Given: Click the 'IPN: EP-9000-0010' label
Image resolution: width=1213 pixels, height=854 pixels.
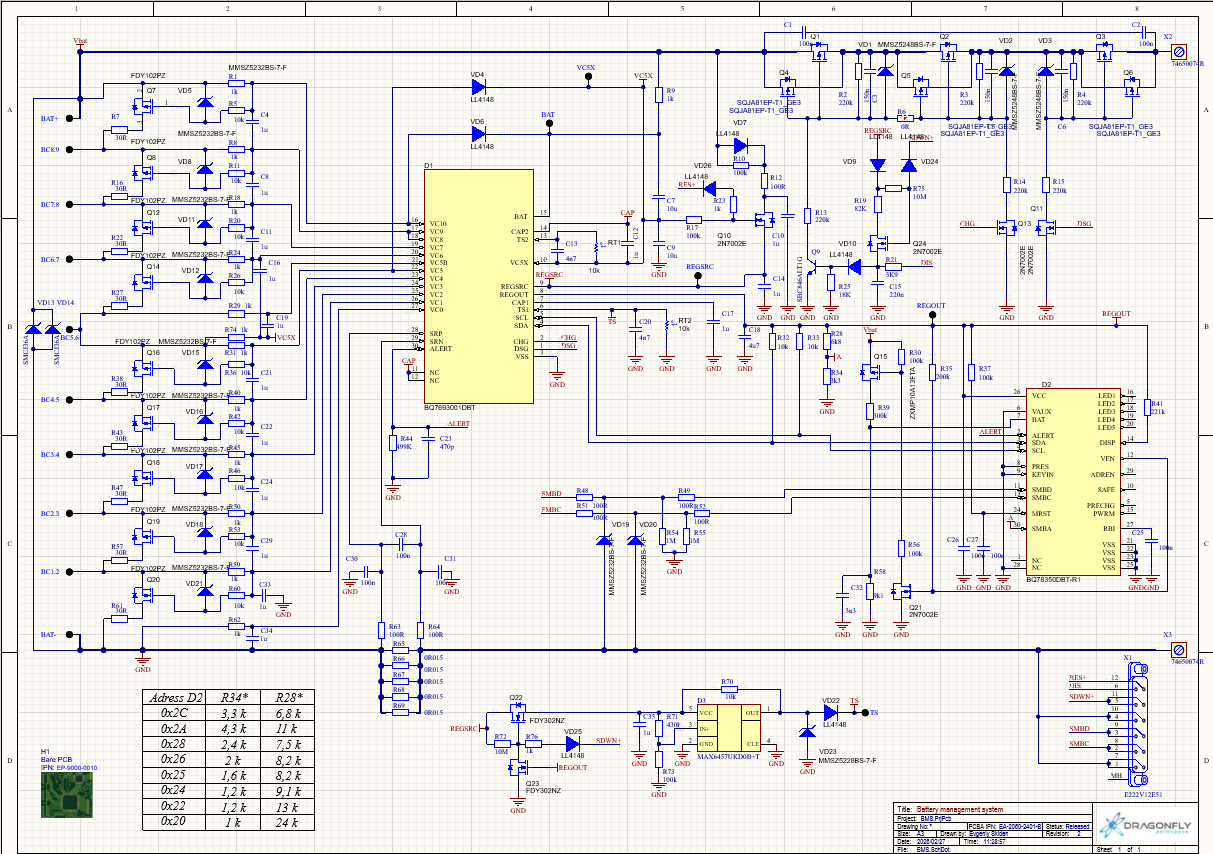Looking at the screenshot, I should coord(69,767).
